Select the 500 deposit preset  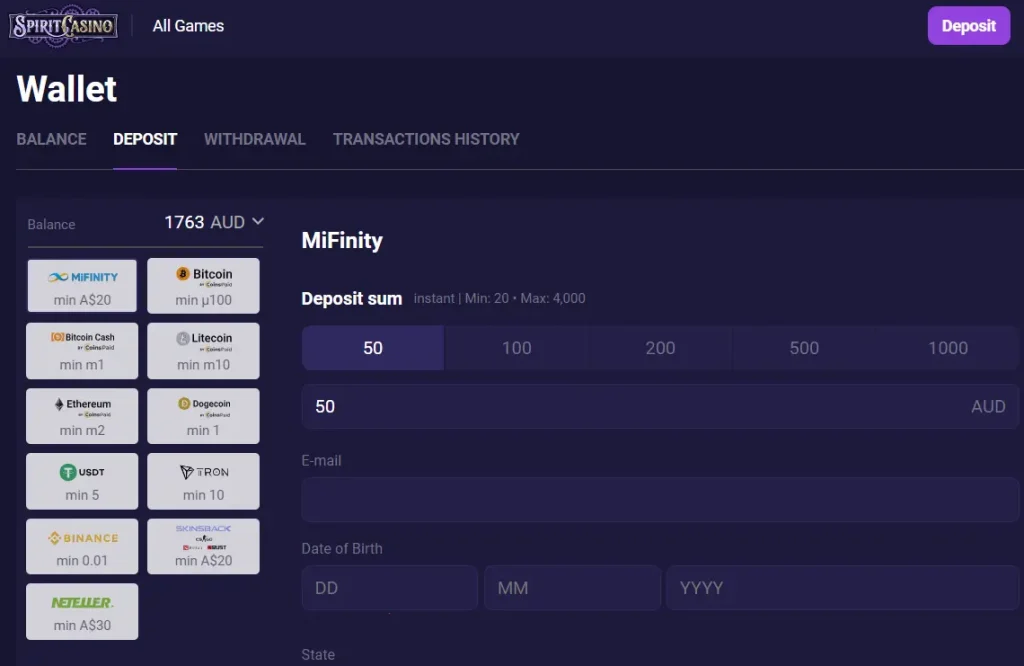(804, 348)
